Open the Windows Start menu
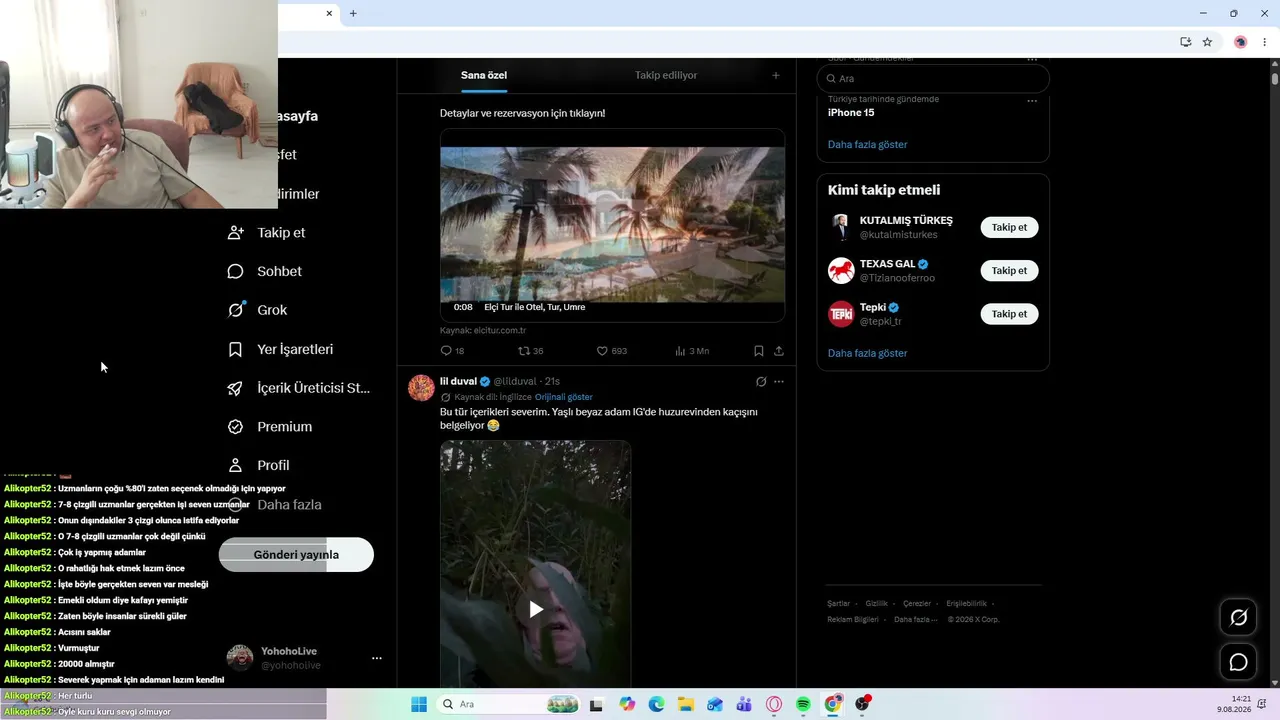Screen dimensions: 1280x720 point(419,705)
